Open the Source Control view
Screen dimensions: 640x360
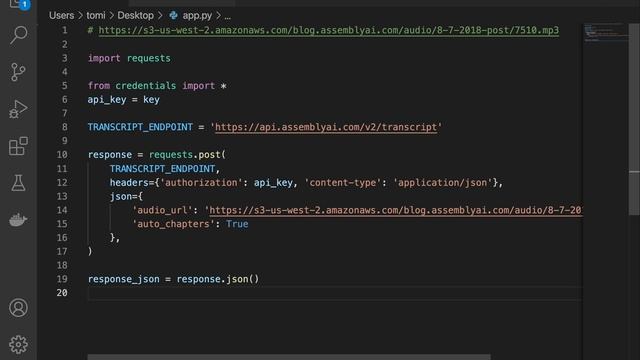(x=18, y=72)
